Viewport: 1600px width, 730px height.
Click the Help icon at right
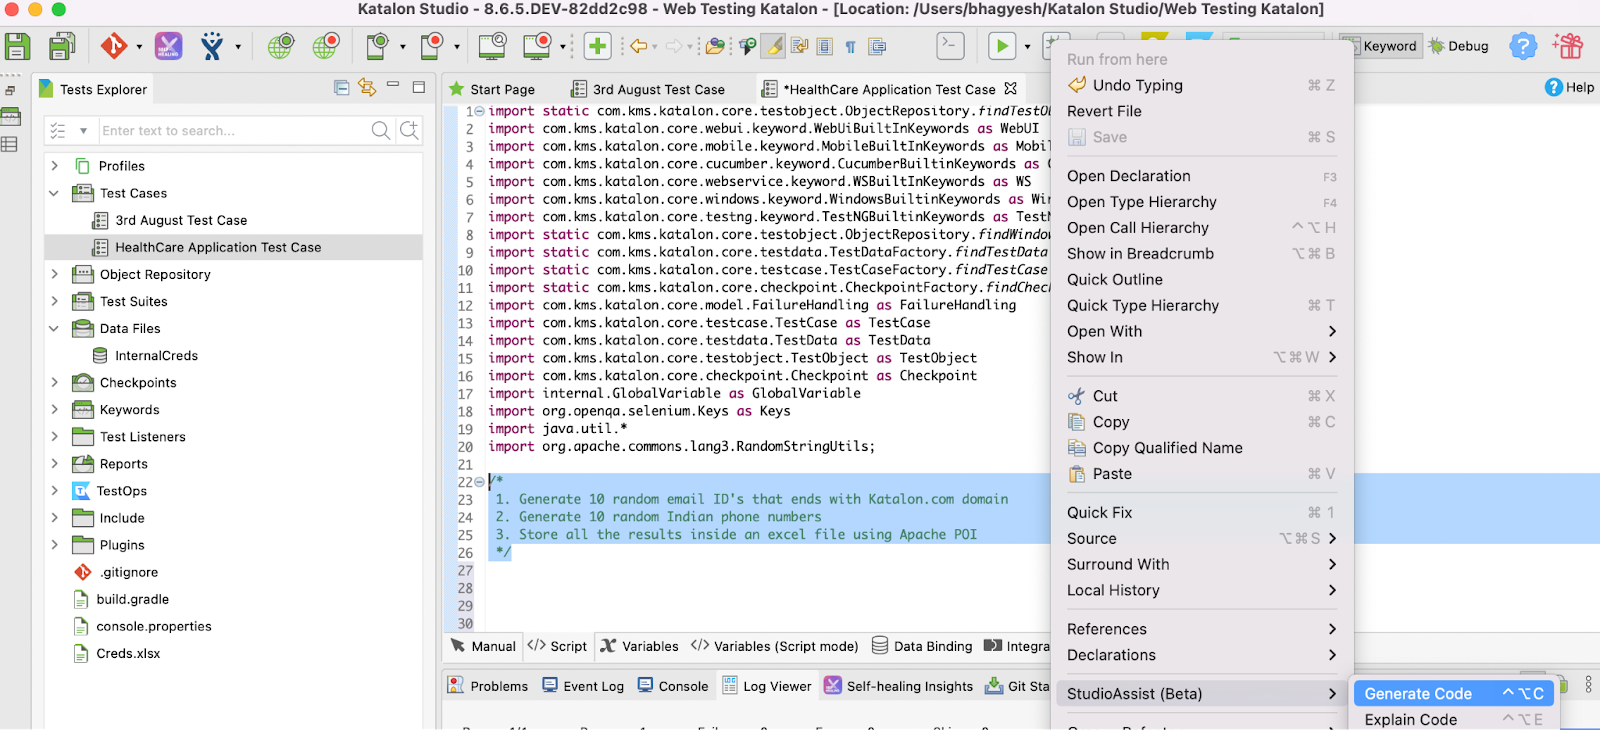coord(1569,87)
